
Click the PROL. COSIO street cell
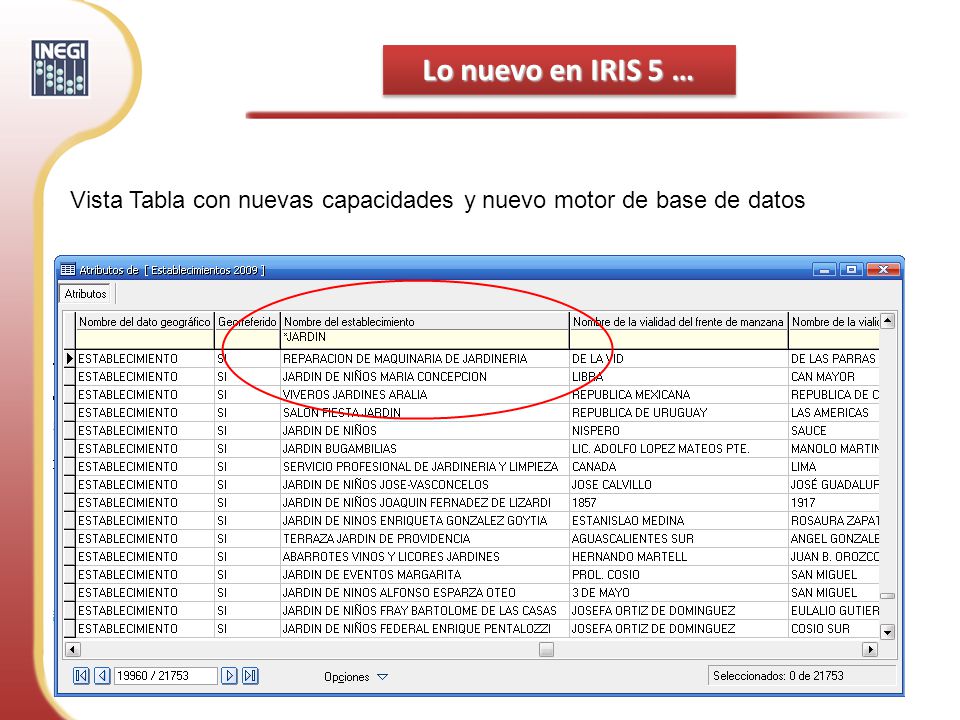click(678, 574)
